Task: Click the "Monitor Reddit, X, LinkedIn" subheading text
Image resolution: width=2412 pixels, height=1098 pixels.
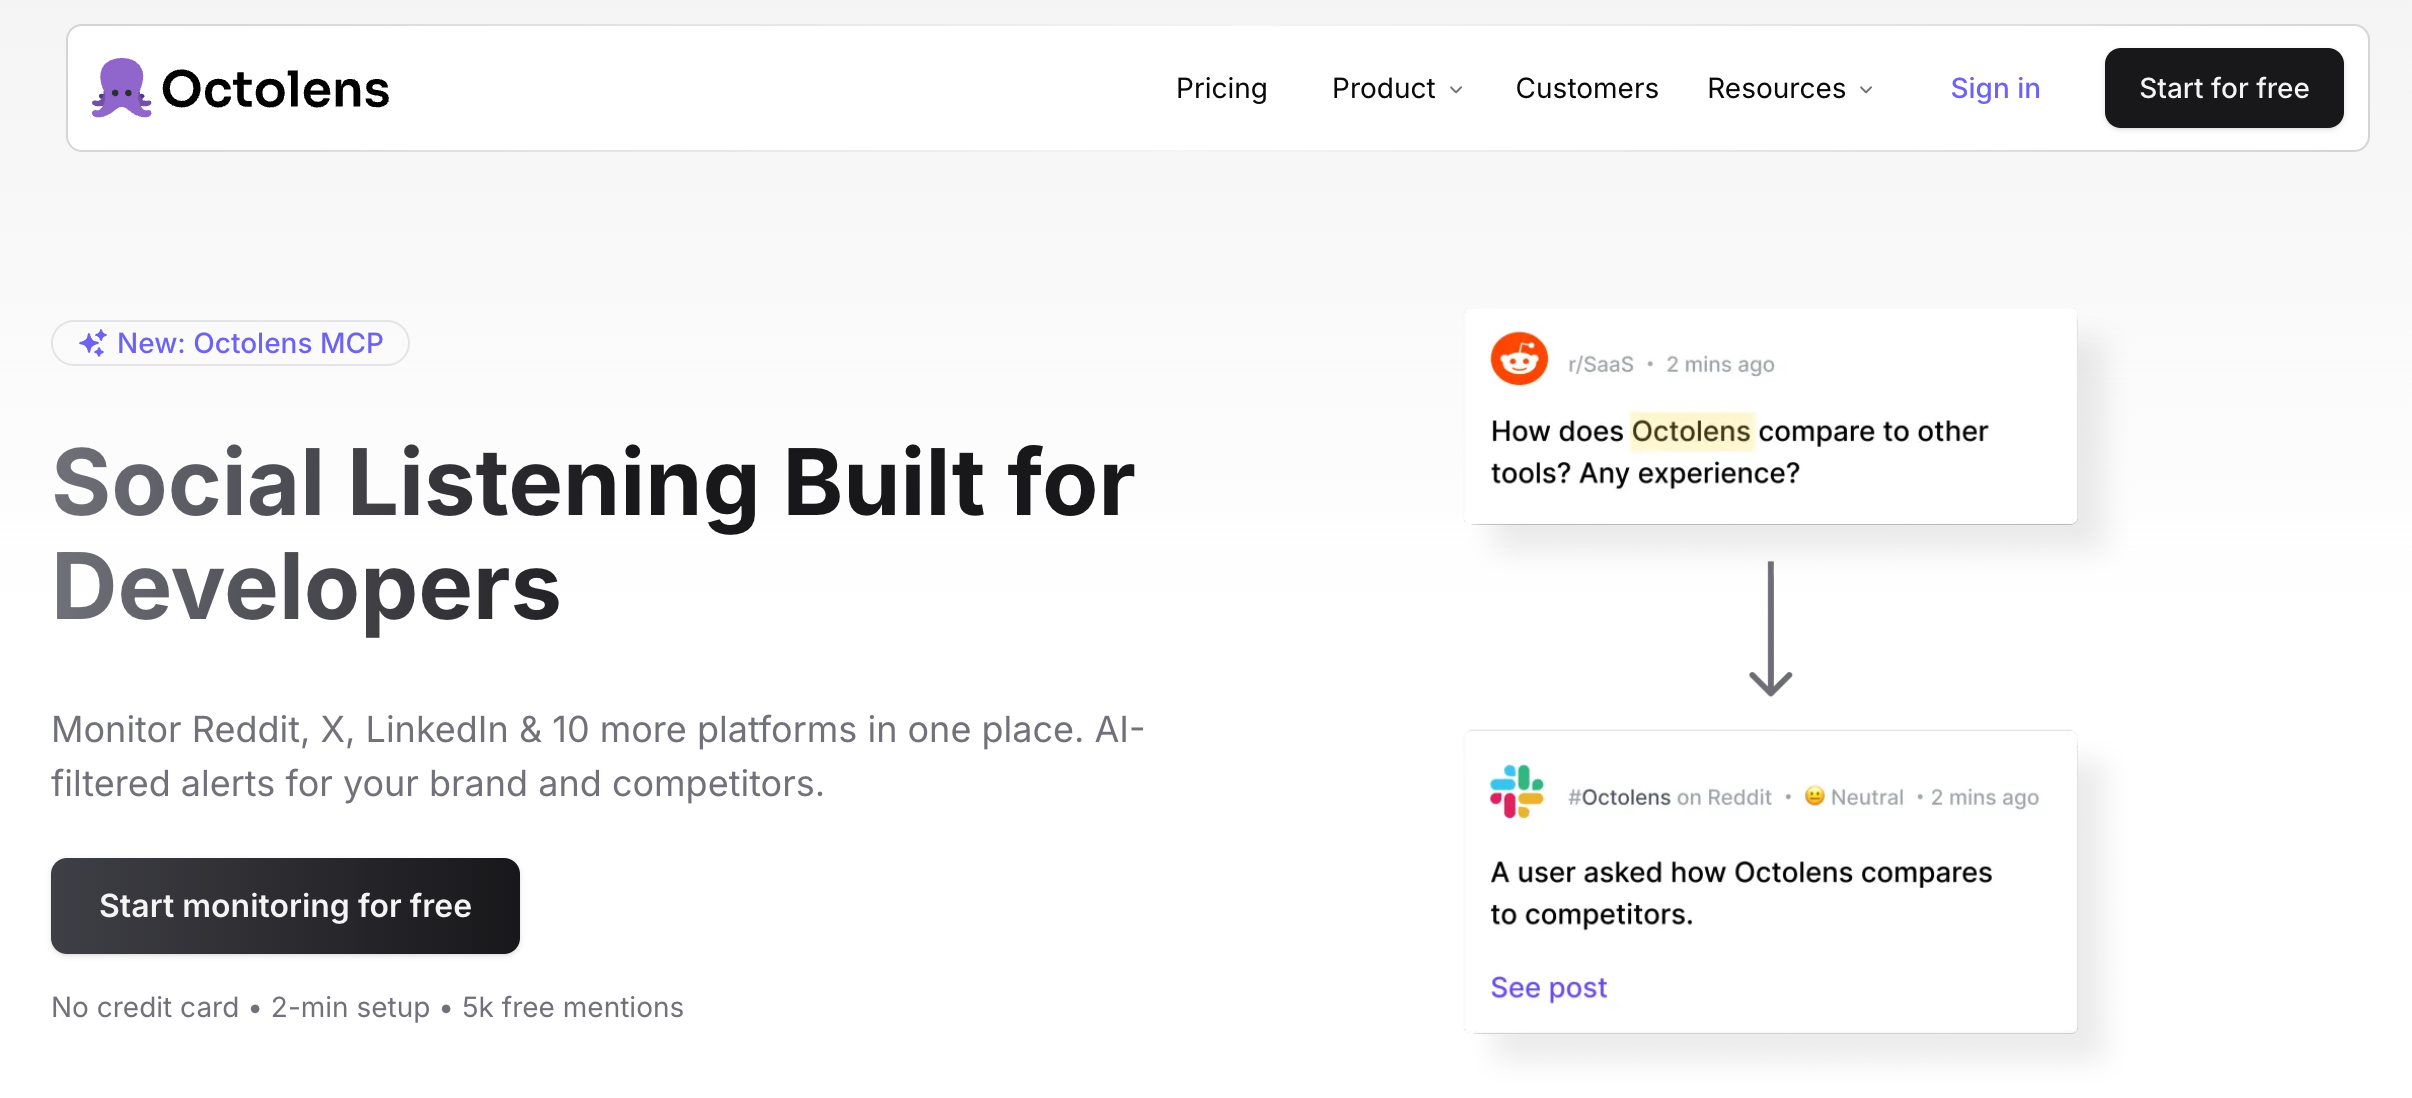Action: click(598, 757)
